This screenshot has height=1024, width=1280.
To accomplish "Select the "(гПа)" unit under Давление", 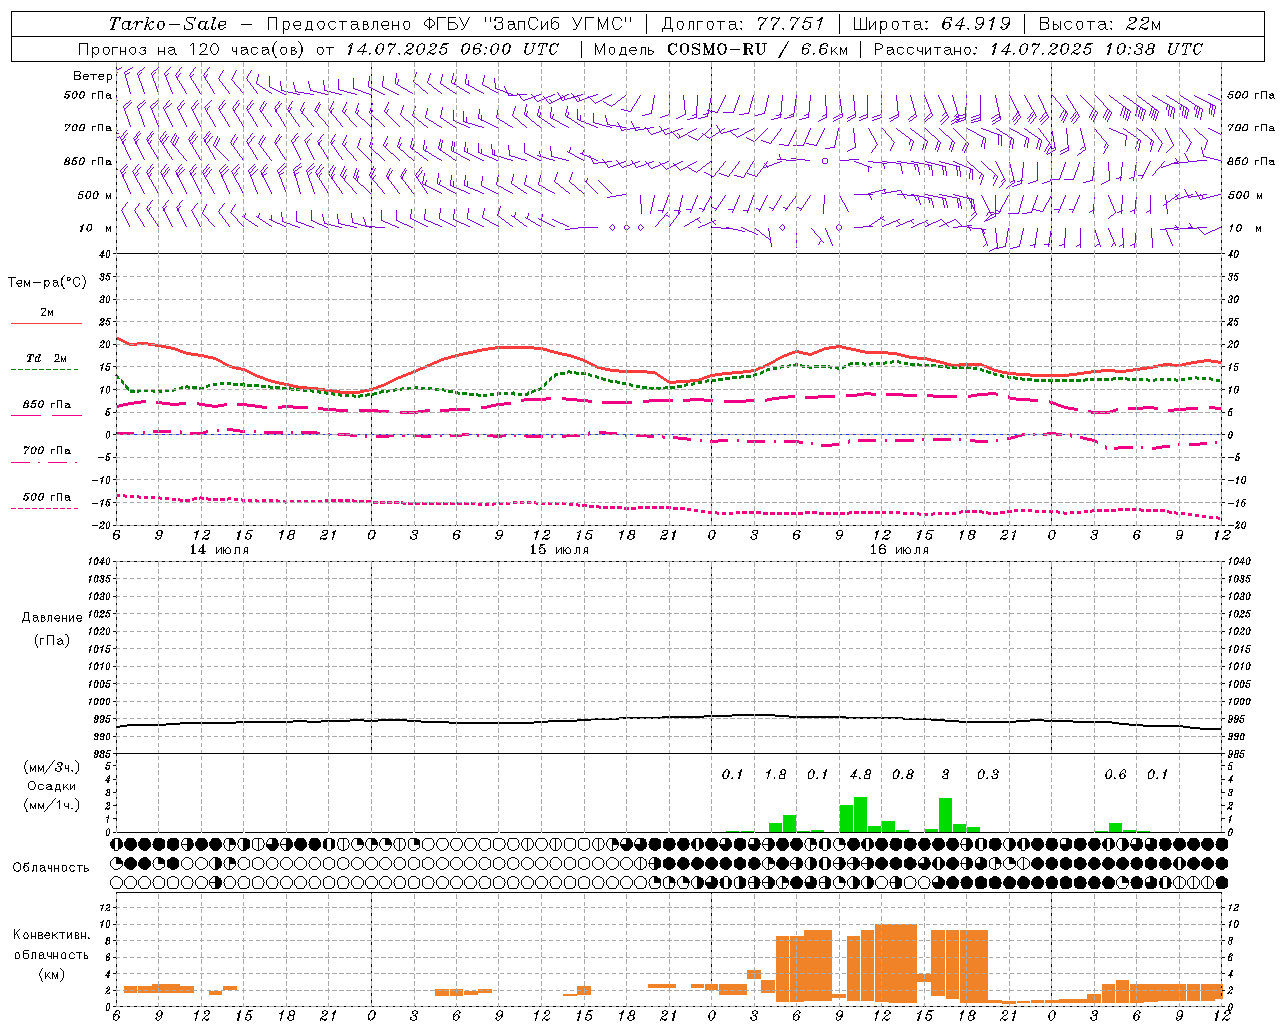I will (x=52, y=640).
